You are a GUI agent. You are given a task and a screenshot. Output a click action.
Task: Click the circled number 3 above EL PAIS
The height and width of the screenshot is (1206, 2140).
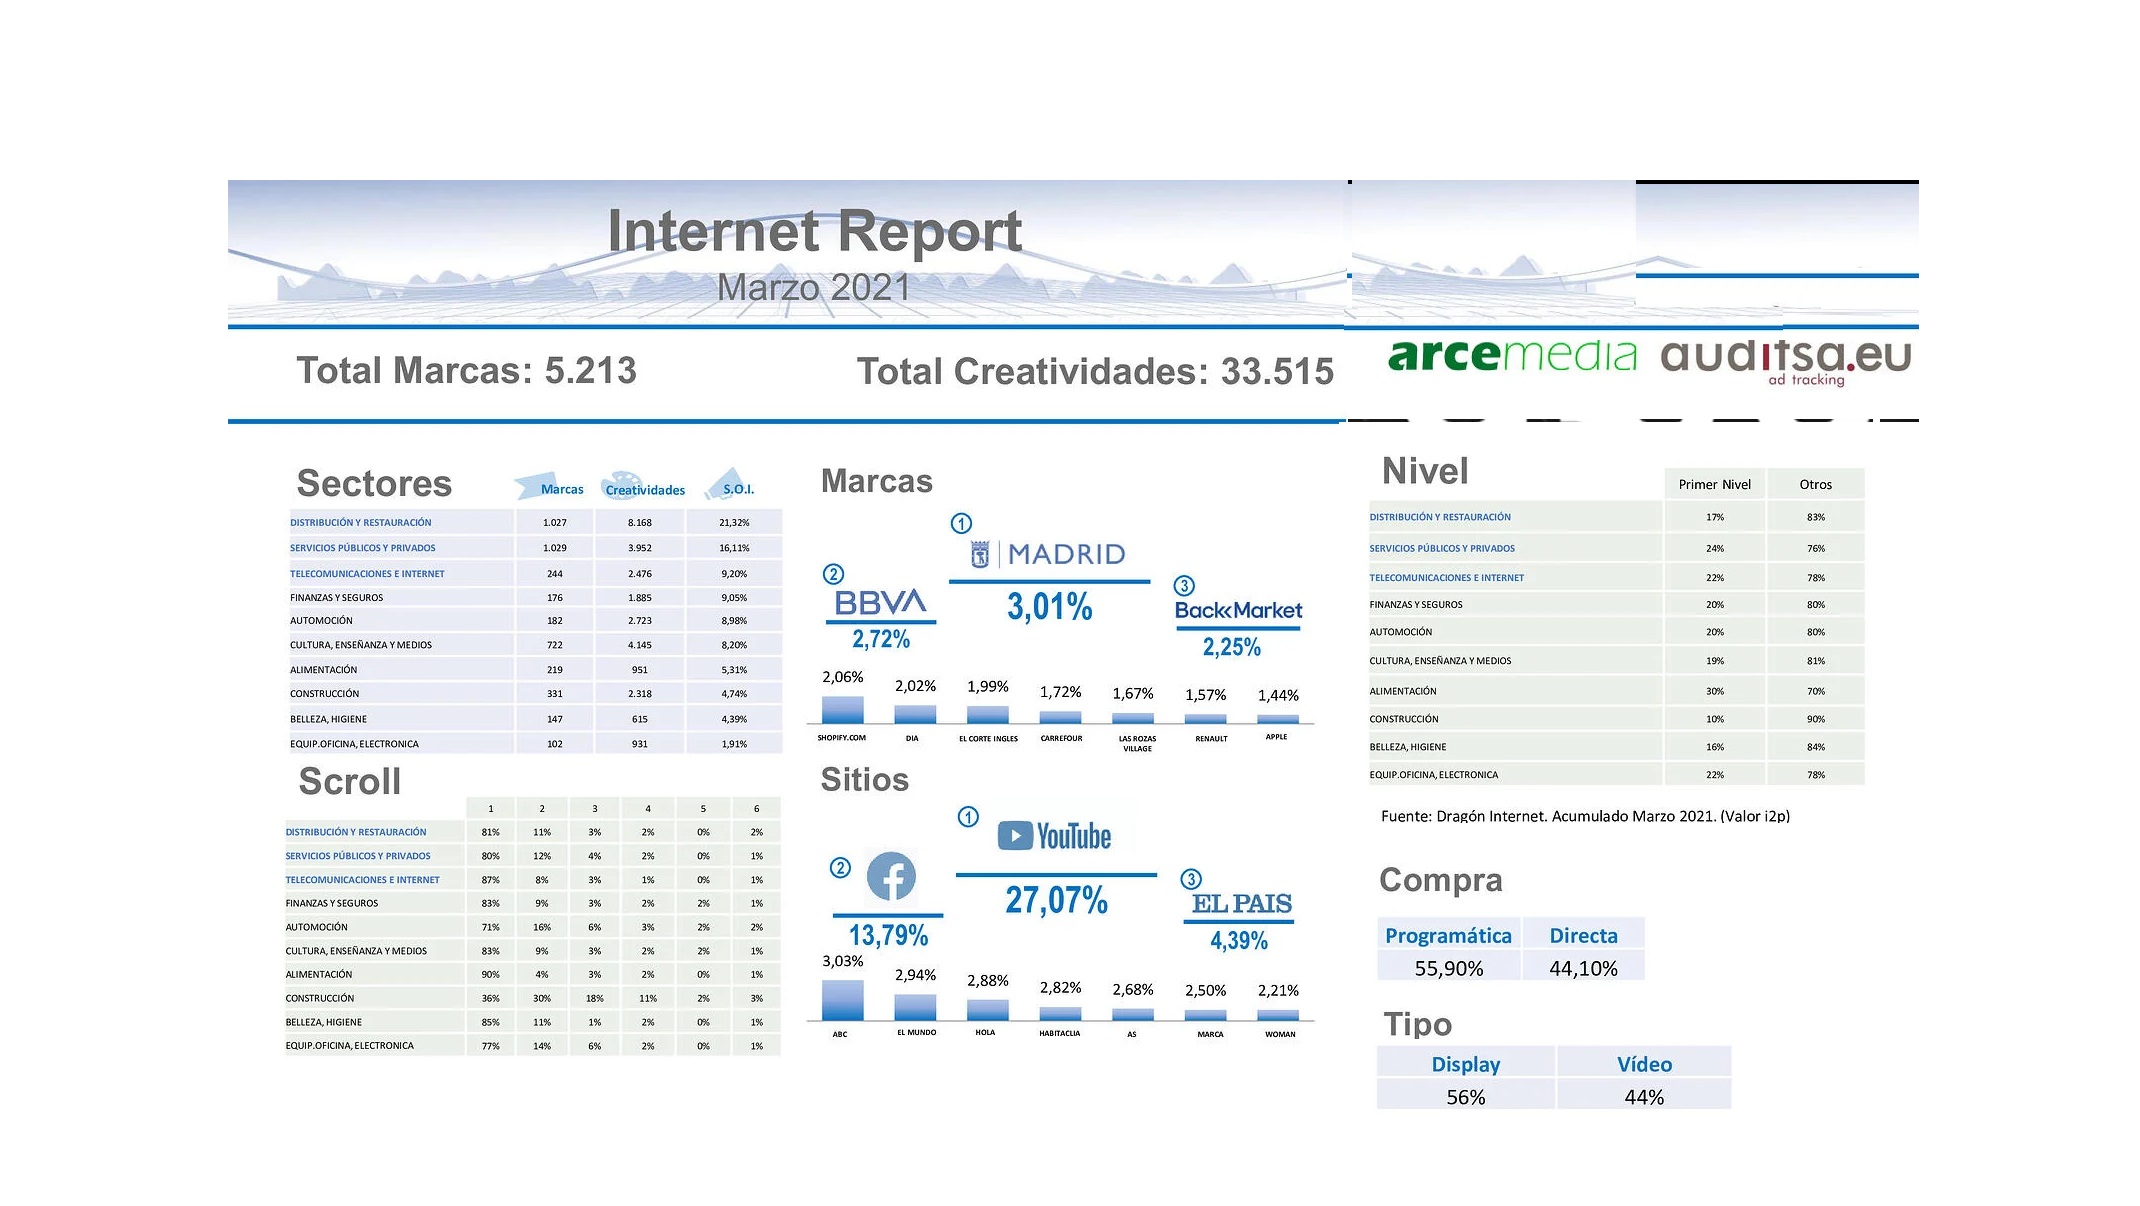tap(1191, 879)
